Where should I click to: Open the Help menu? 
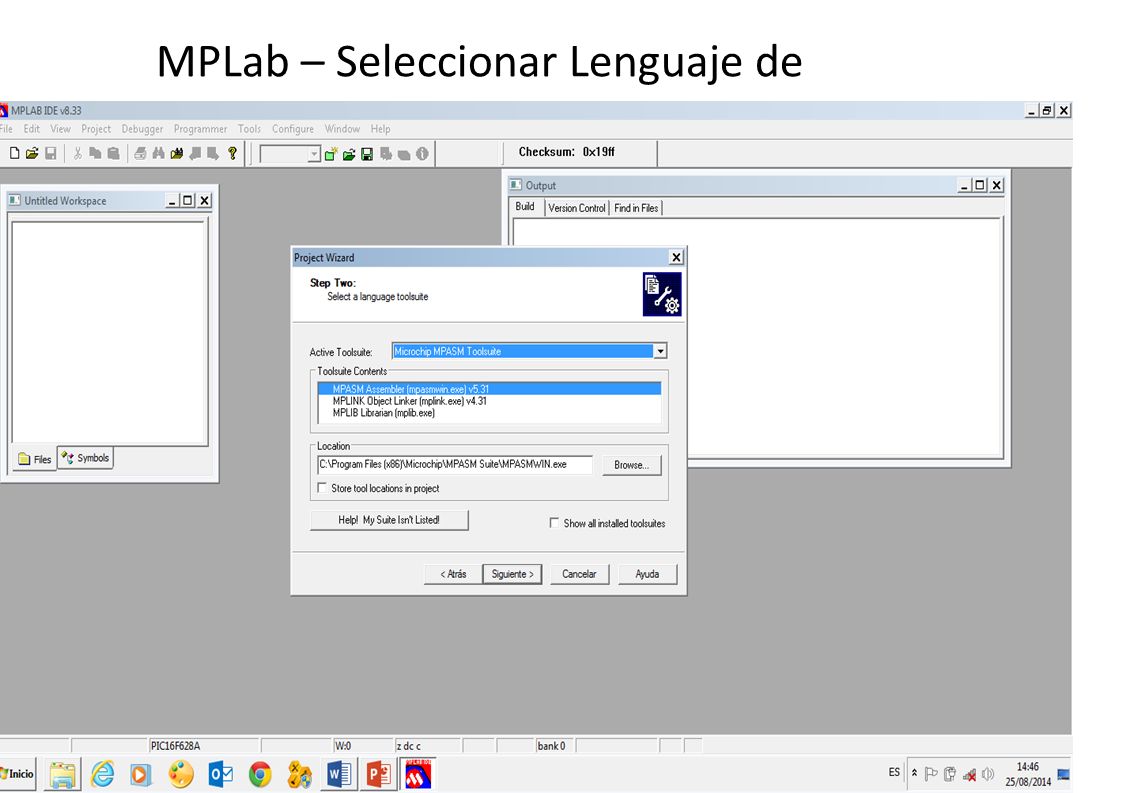[x=380, y=129]
